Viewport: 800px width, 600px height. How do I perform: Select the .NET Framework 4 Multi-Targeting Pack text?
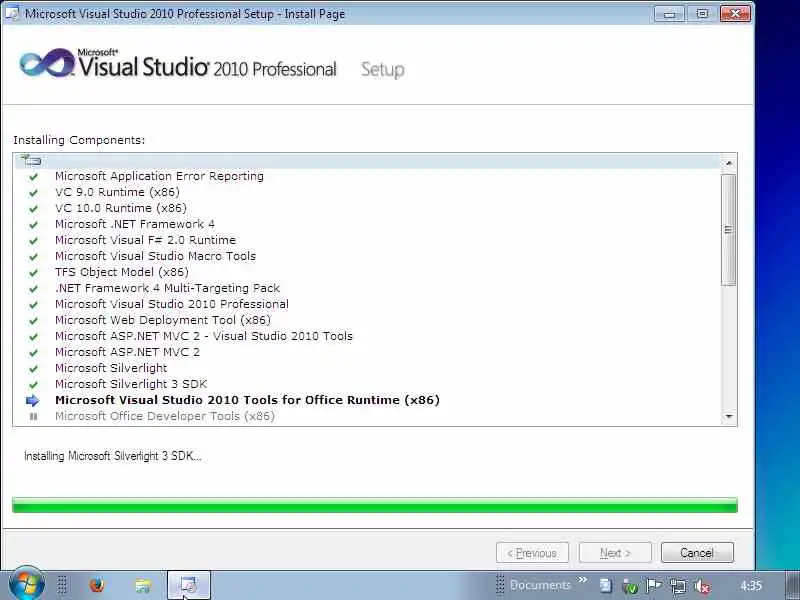point(167,288)
